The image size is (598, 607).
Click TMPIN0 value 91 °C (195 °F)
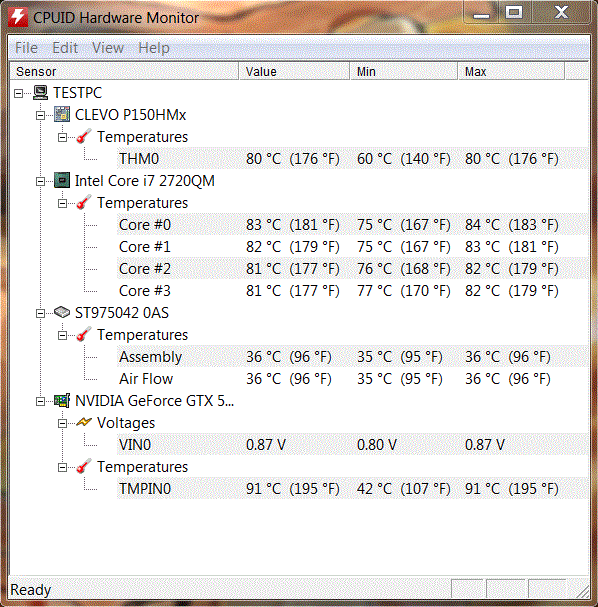pyautogui.click(x=293, y=489)
